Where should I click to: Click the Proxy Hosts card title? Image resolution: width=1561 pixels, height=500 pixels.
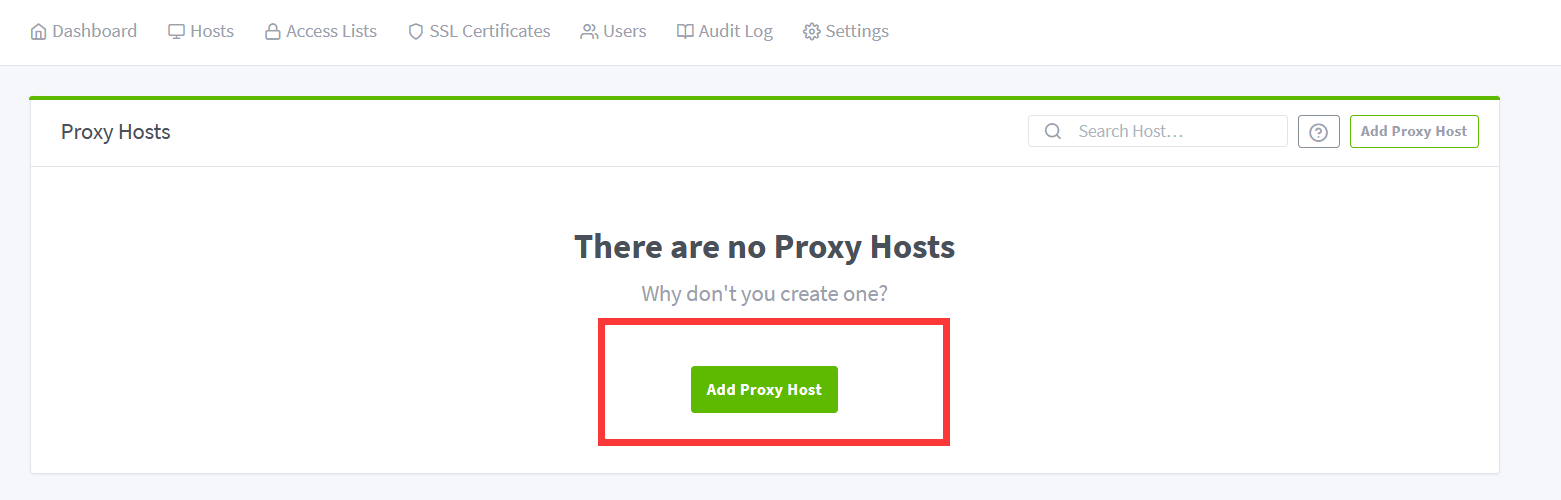[116, 132]
